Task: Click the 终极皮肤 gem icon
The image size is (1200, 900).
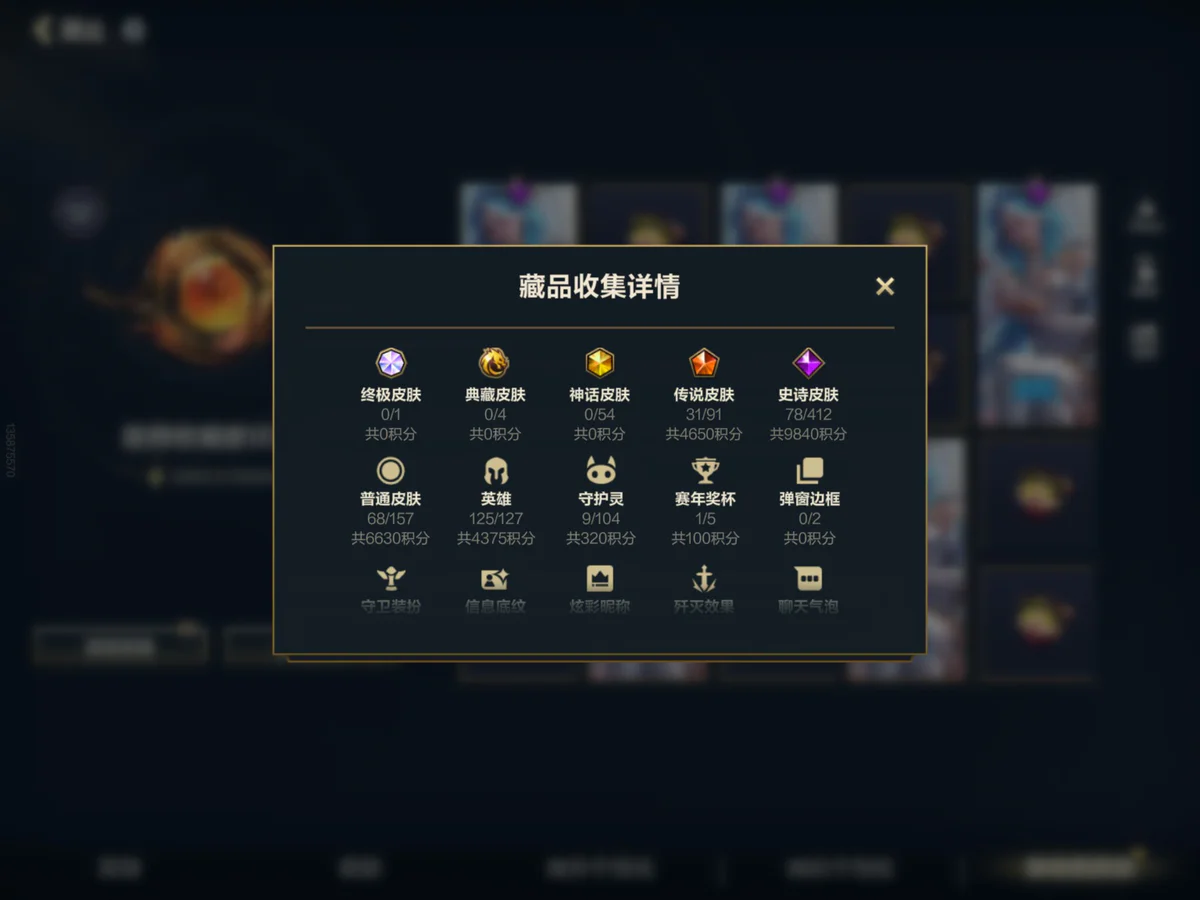Action: pos(391,362)
